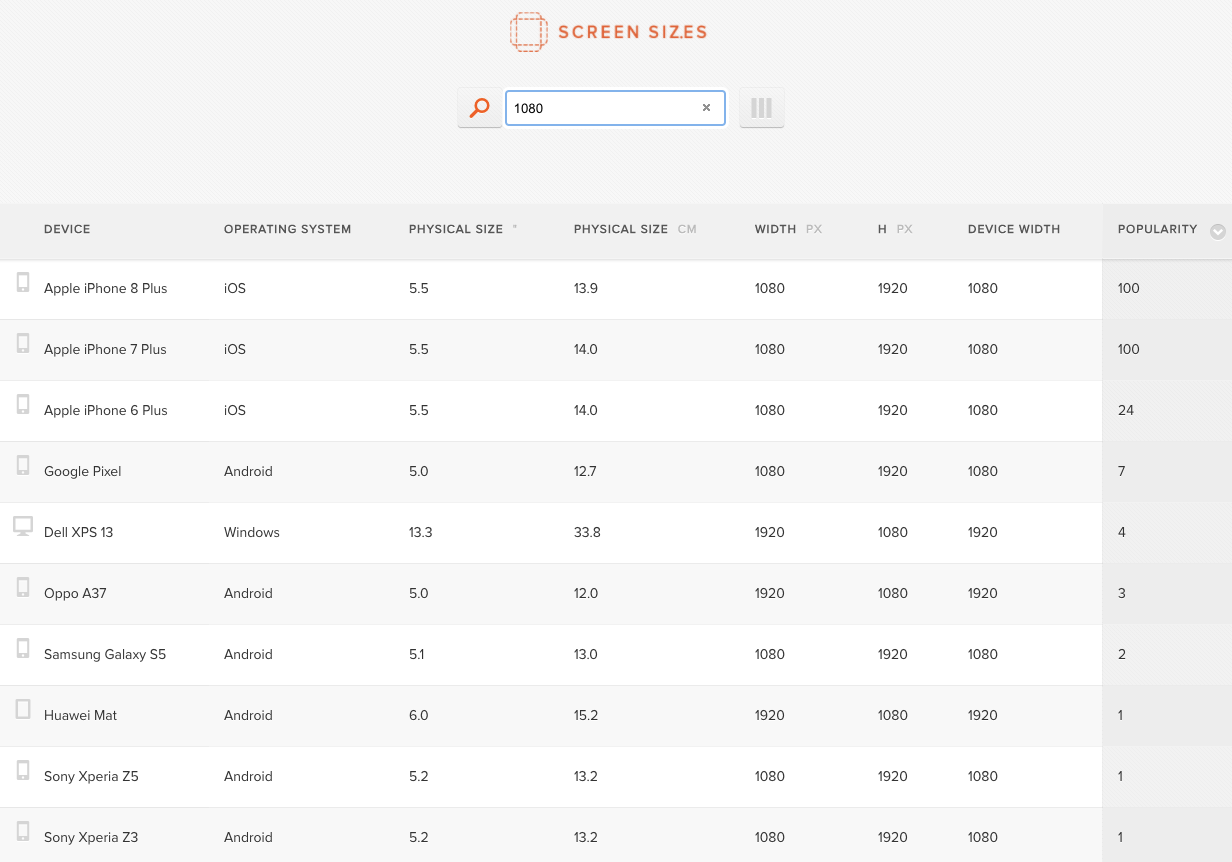Select Huawei Mat device name
This screenshot has width=1232, height=862.
[x=80, y=715]
